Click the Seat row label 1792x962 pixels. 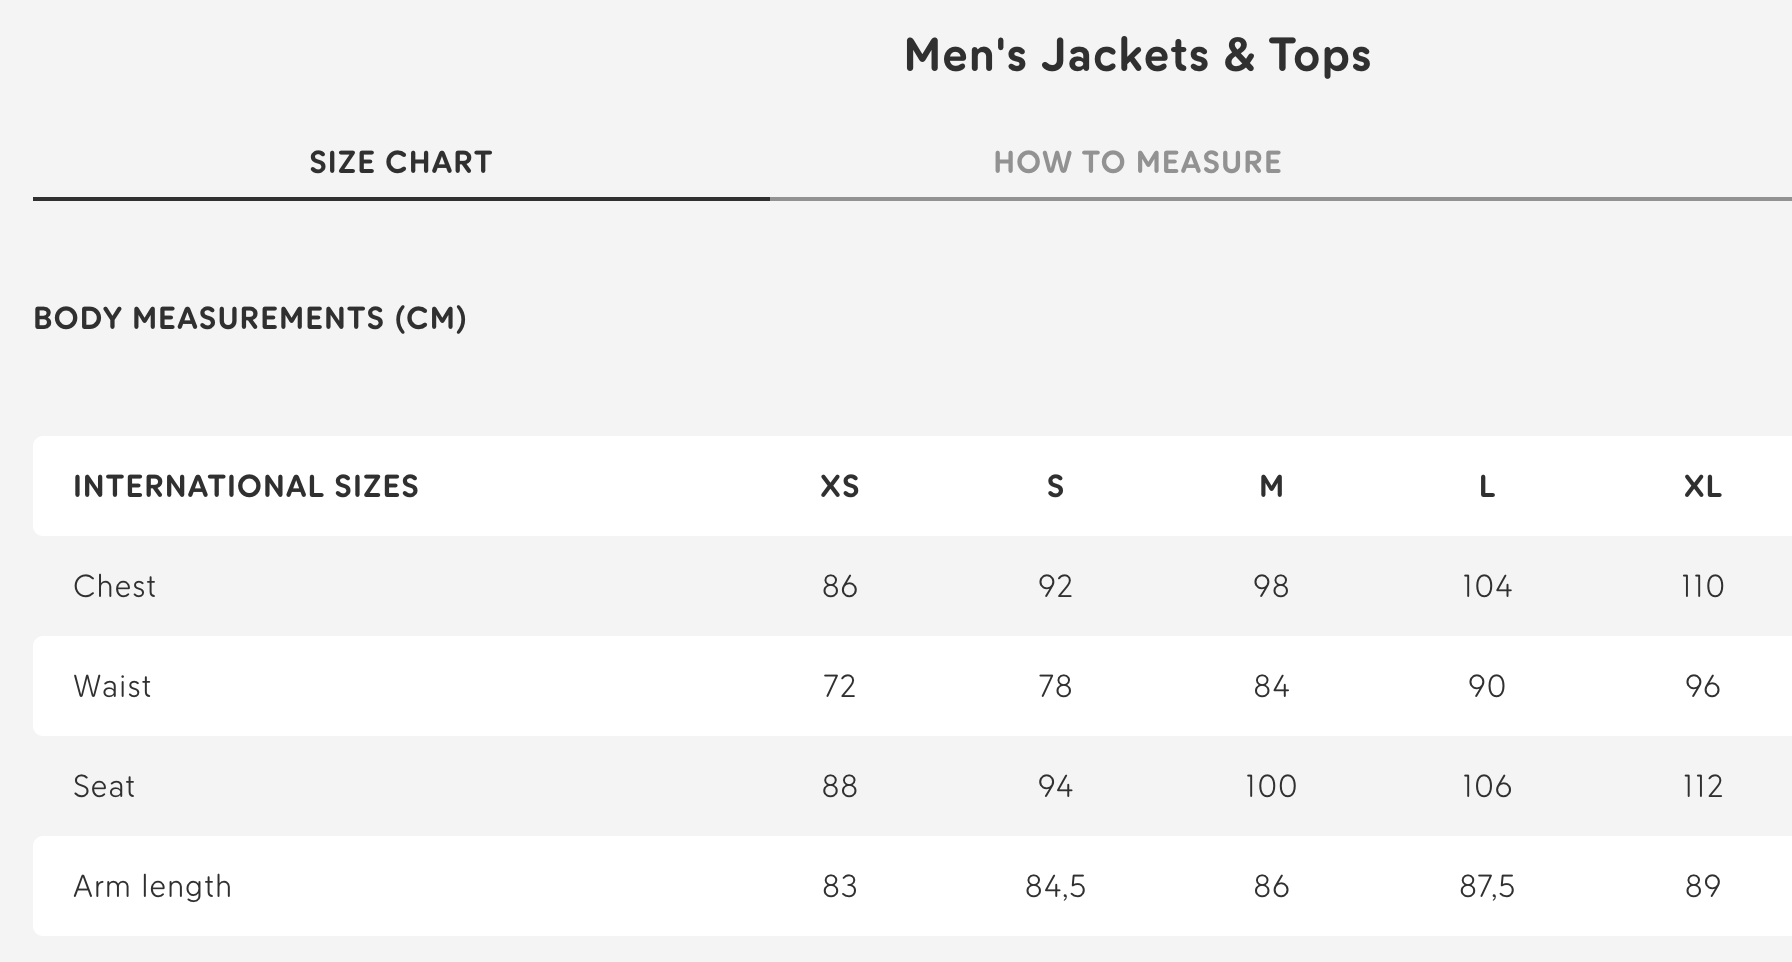pos(105,786)
